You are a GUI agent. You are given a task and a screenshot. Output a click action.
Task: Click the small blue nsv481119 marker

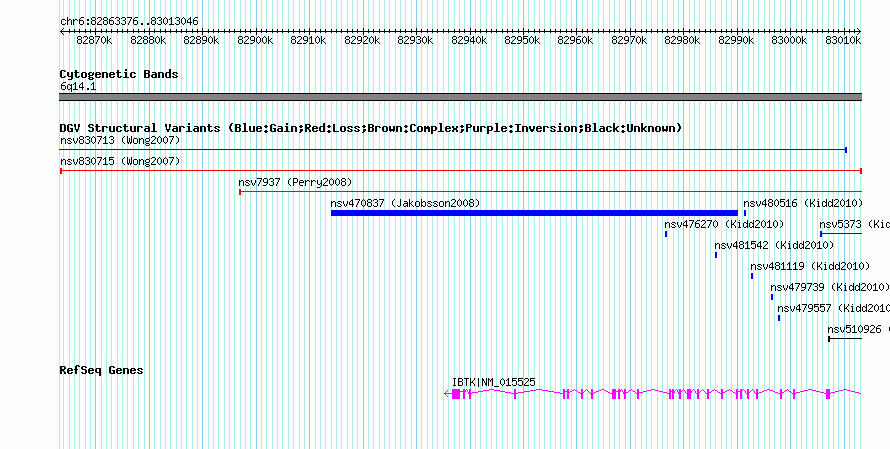[752, 276]
